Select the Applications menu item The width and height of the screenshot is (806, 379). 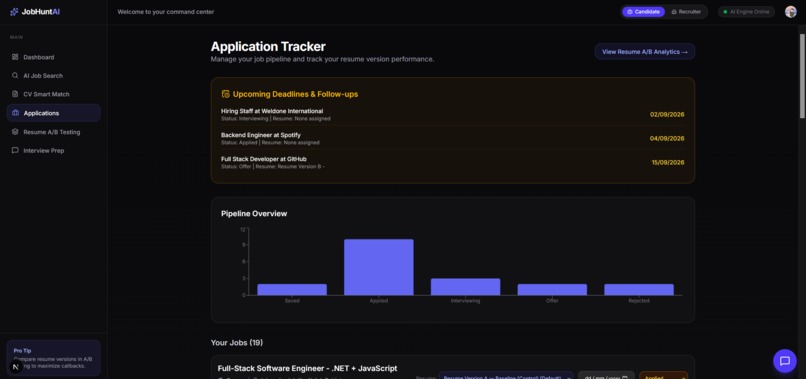[53, 113]
